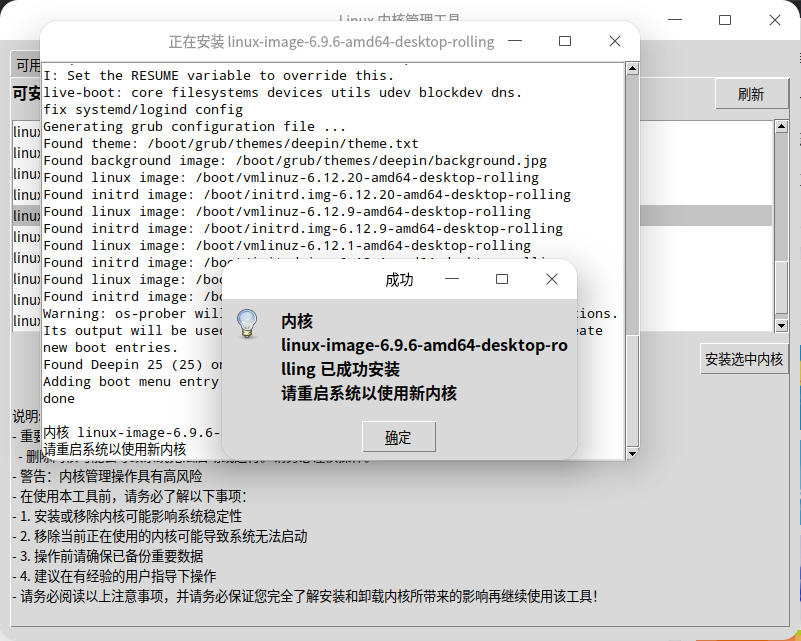Minimize the Linux 内核管理工具 main window
This screenshot has height=641, width=801.
(675, 20)
